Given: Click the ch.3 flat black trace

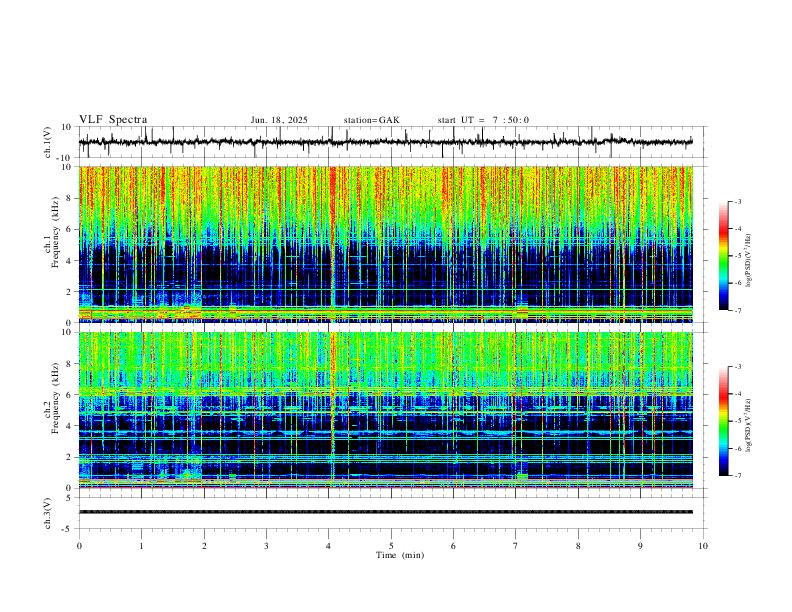Looking at the screenshot, I should coord(386,512).
